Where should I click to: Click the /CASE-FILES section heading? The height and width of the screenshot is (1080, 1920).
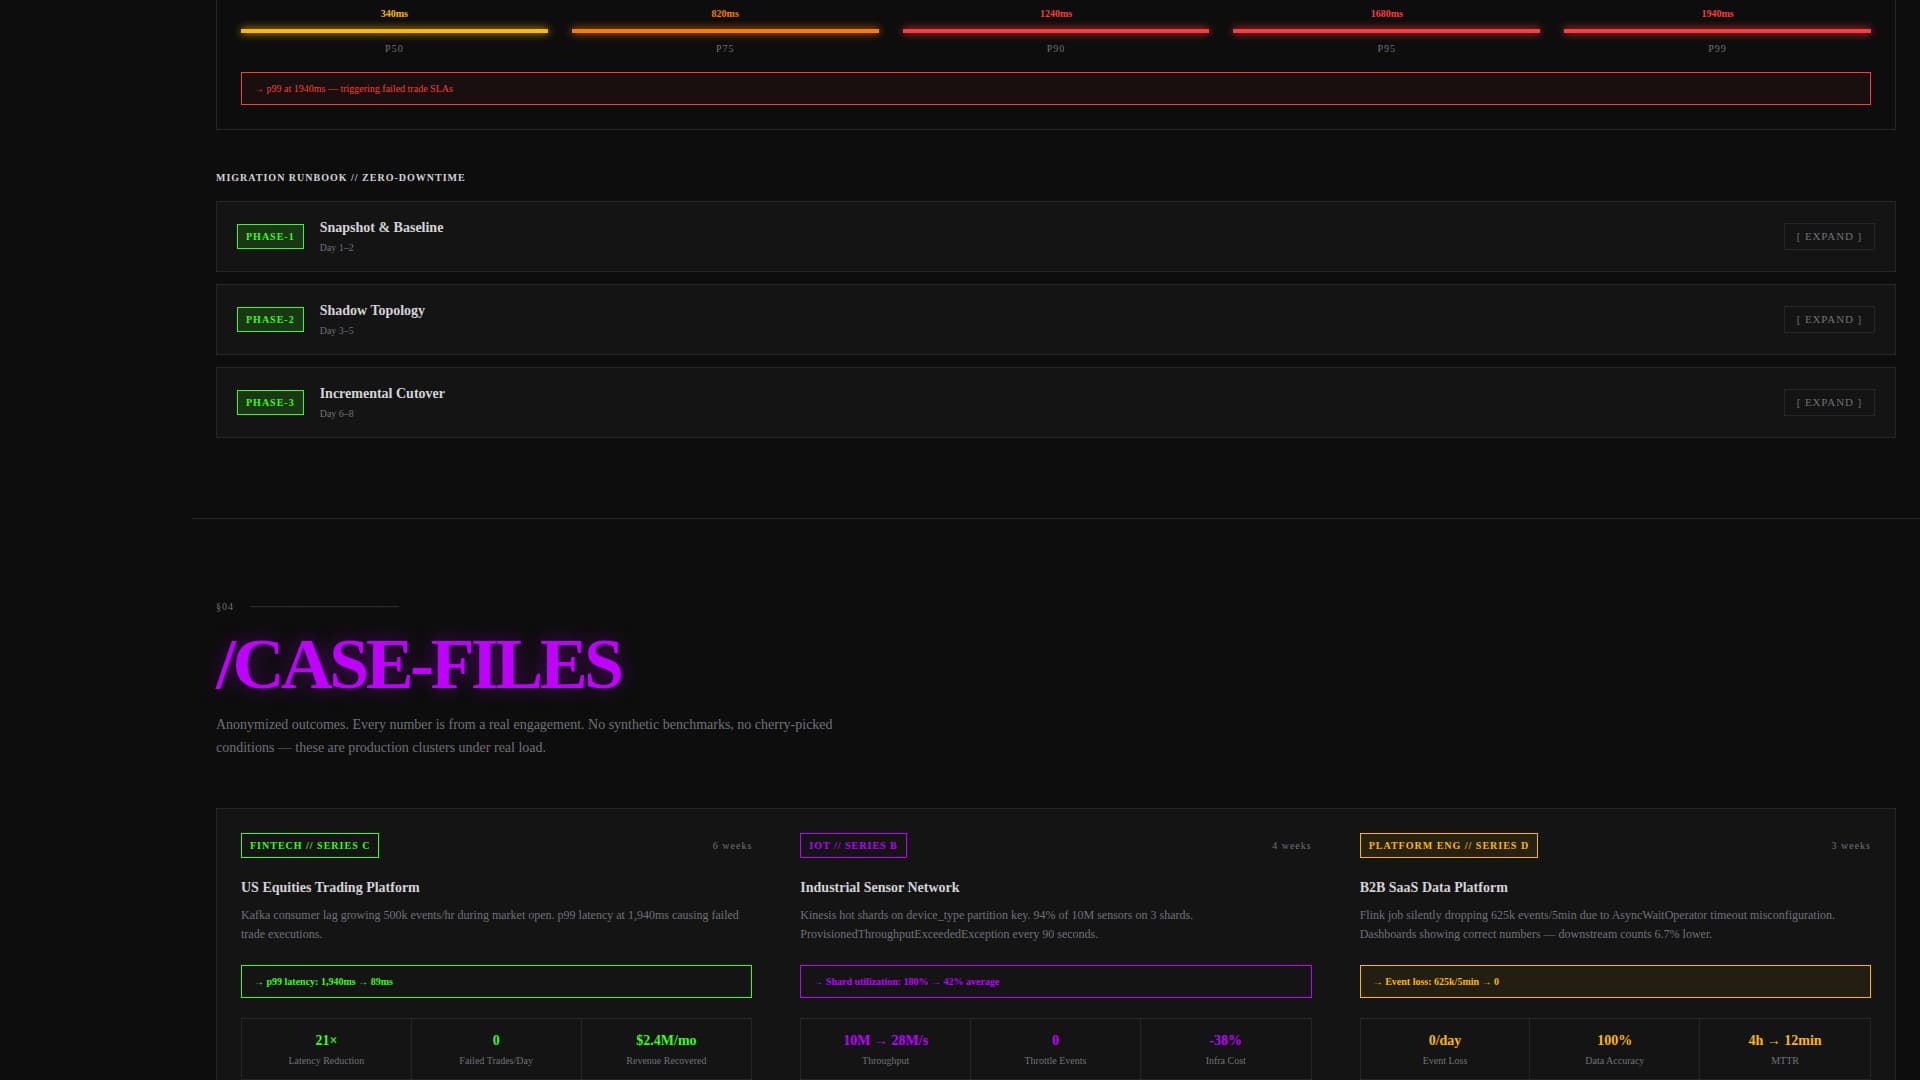point(418,663)
